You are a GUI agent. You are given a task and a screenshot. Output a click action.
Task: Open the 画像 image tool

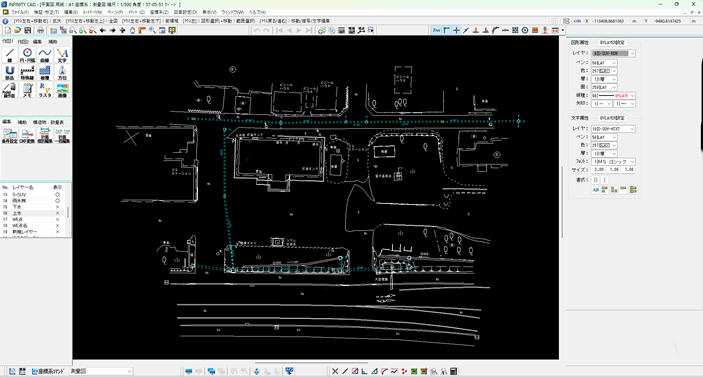point(62,90)
